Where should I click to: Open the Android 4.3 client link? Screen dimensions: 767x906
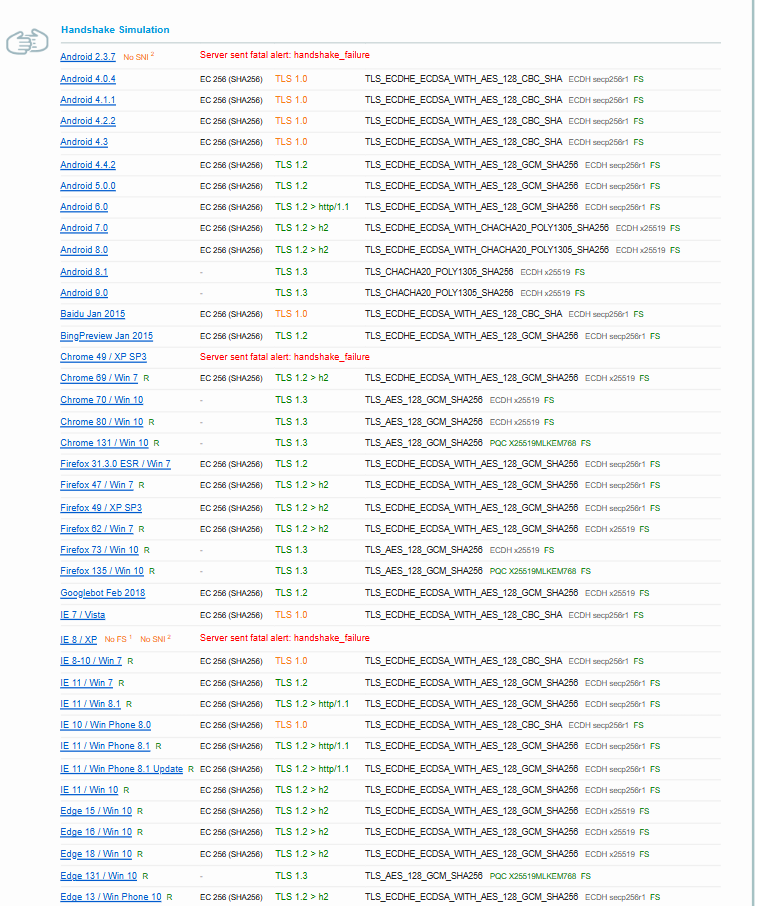pos(84,142)
